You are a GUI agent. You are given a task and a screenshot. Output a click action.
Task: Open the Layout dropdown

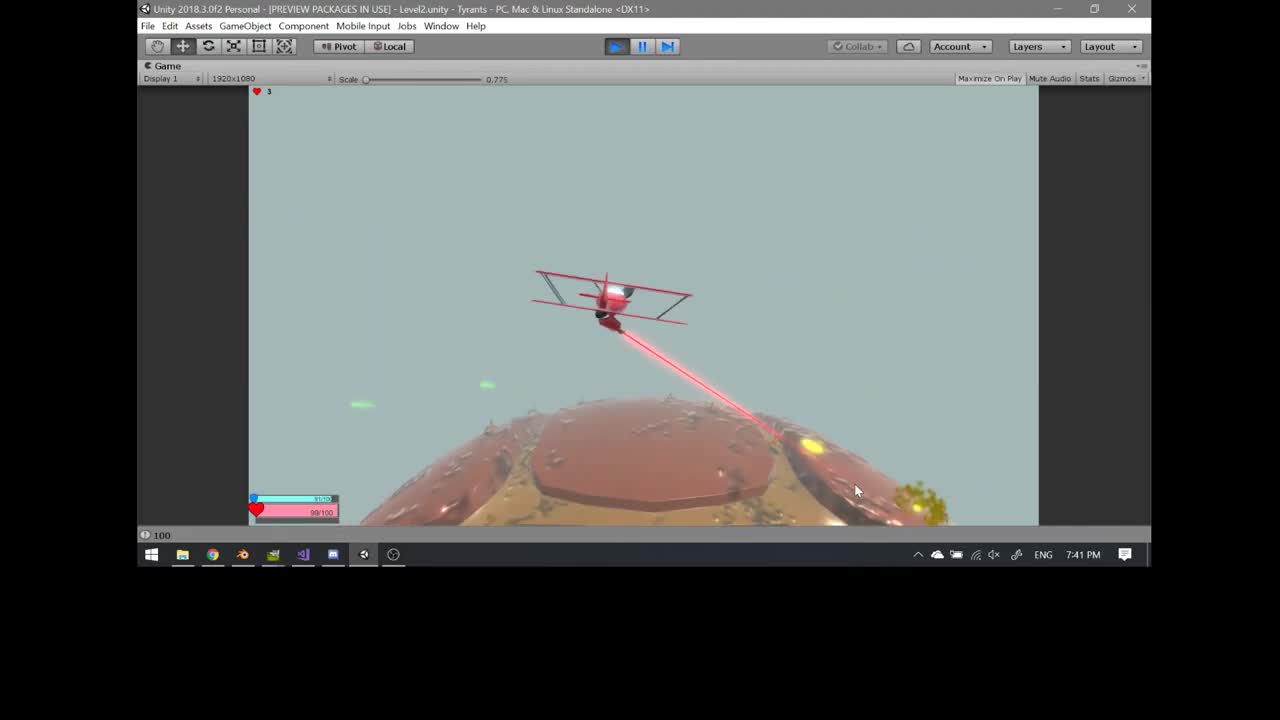point(1109,46)
